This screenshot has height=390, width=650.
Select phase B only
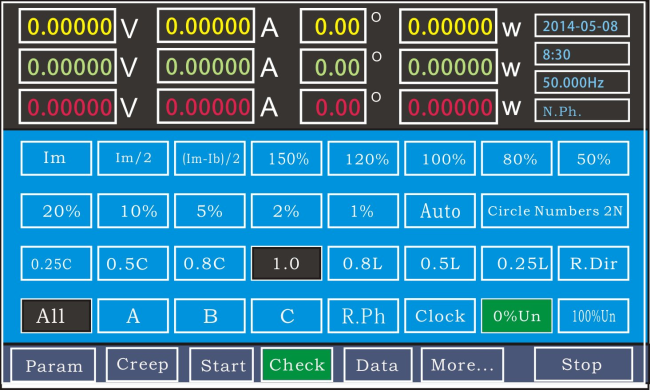[210, 316]
